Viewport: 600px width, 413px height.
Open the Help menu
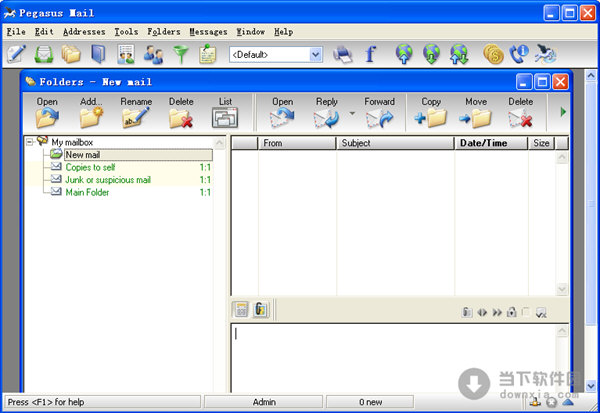284,32
